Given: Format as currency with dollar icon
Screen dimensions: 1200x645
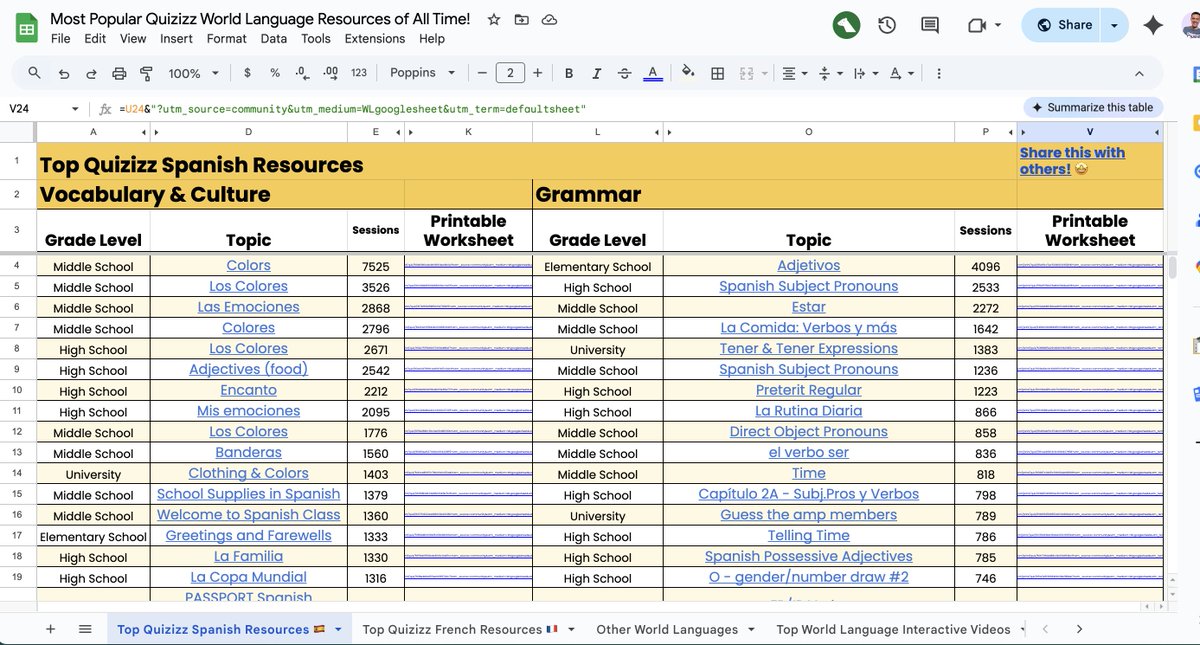Looking at the screenshot, I should tap(247, 73).
